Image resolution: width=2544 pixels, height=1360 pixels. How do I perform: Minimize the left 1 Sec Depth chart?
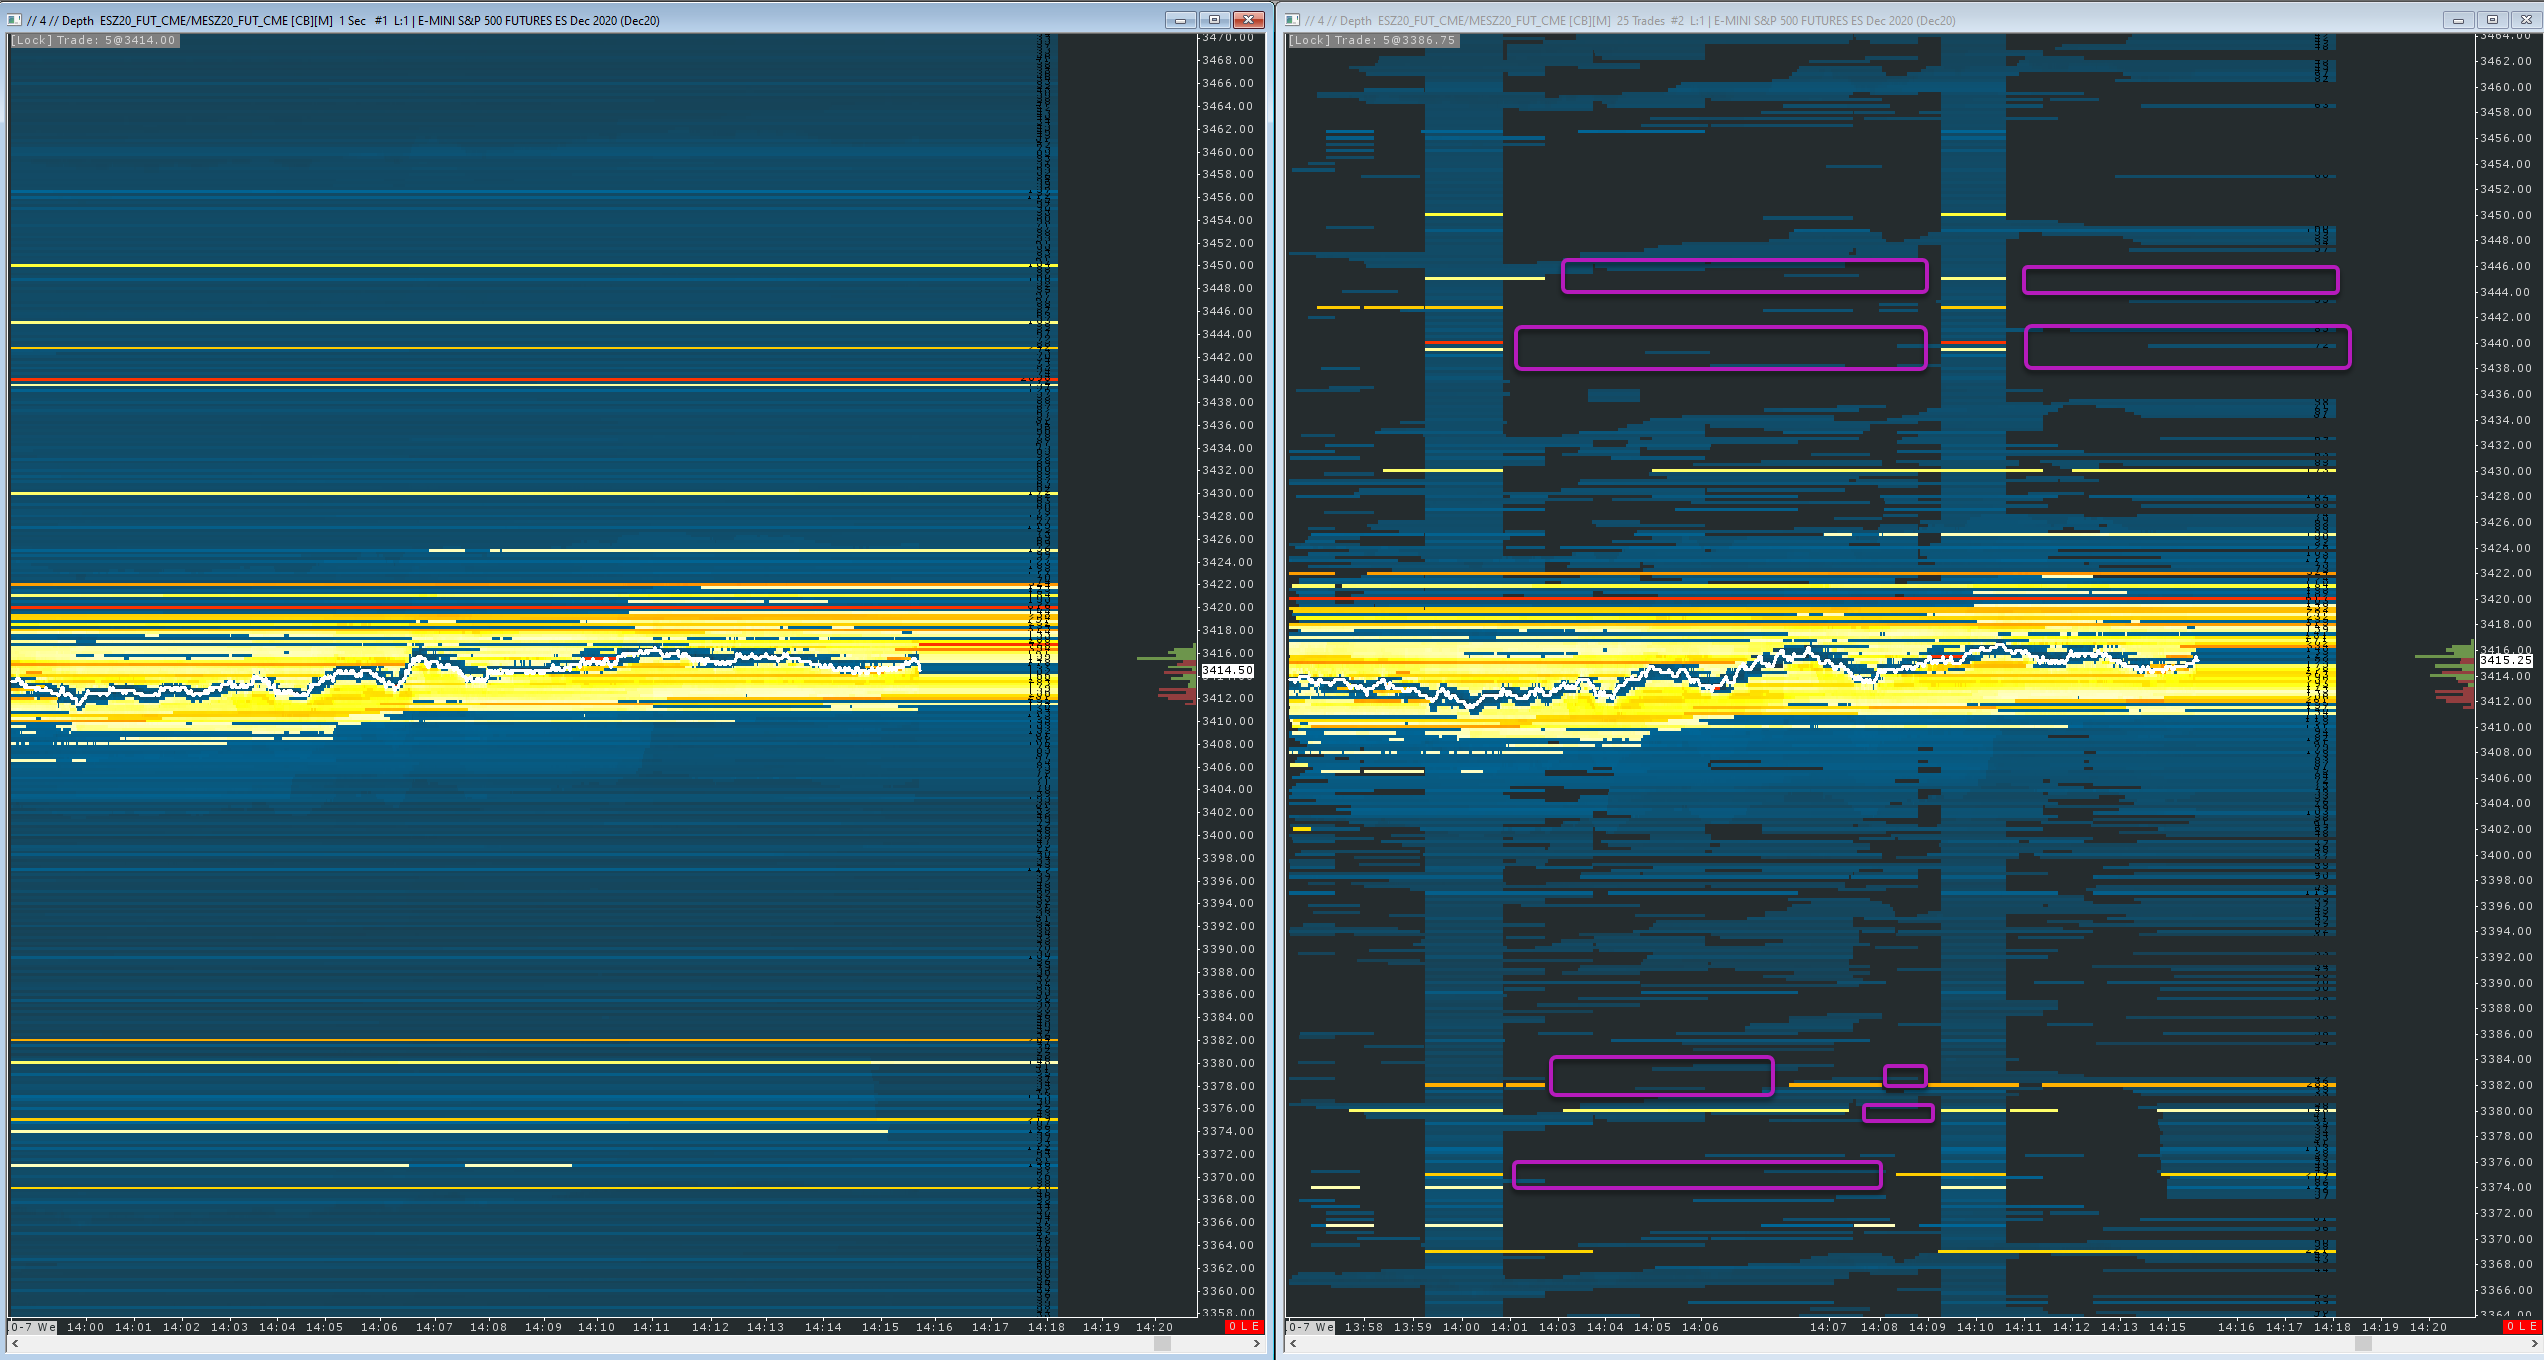[1180, 20]
